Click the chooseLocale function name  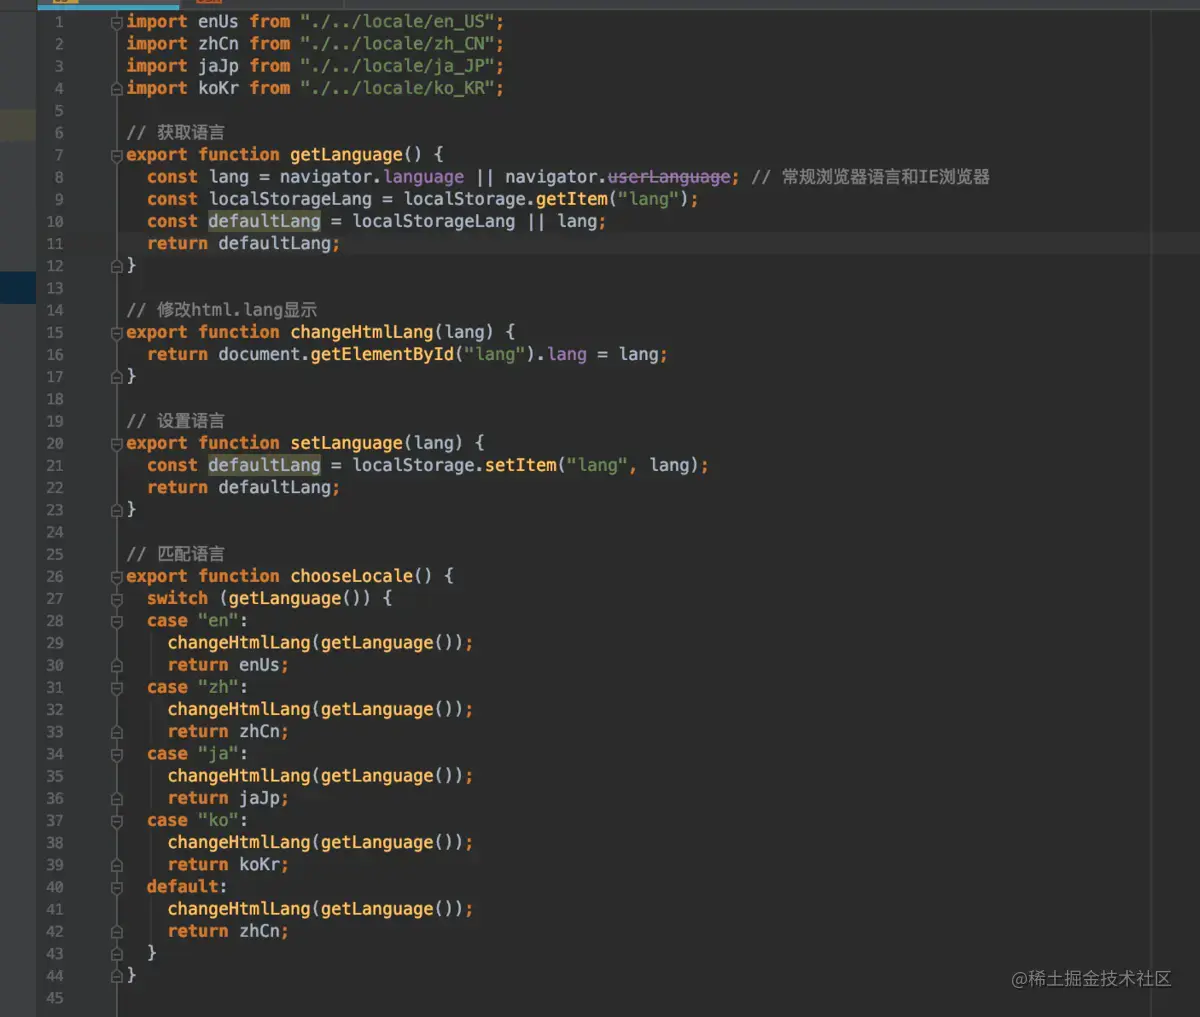352,577
